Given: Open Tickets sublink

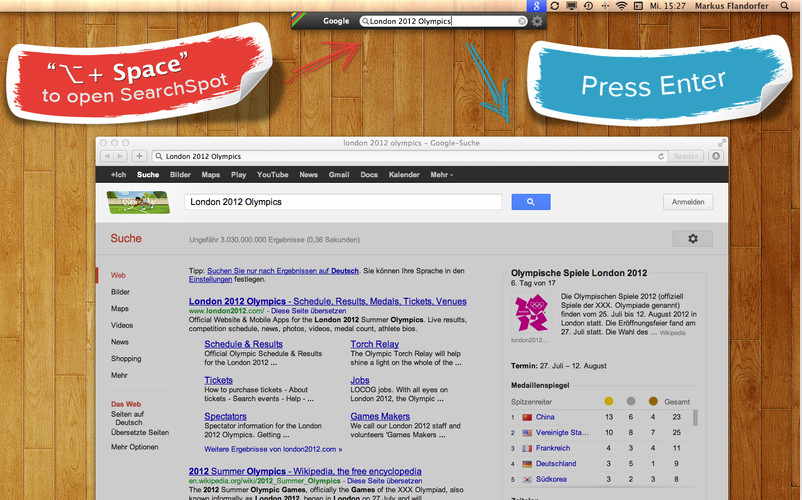Looking at the screenshot, I should tap(218, 380).
